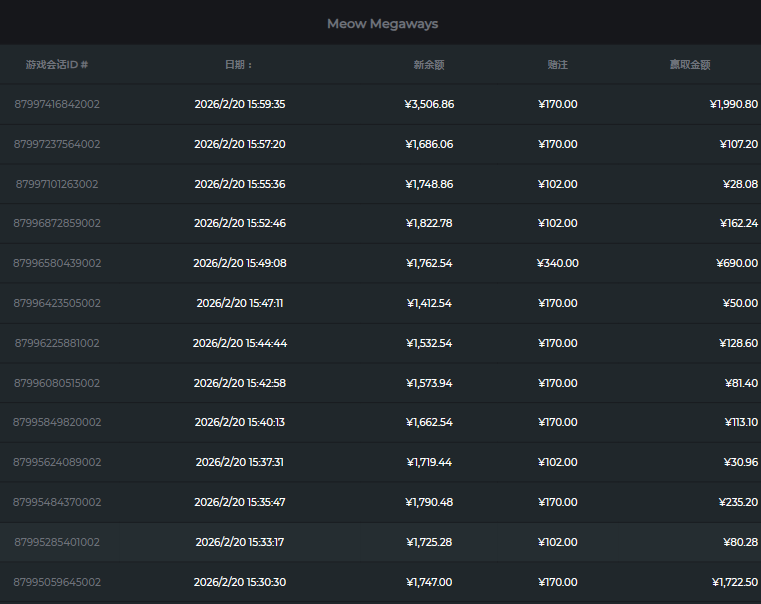Click the Meow Megaways title
Image resolution: width=761 pixels, height=604 pixels.
[x=382, y=23]
